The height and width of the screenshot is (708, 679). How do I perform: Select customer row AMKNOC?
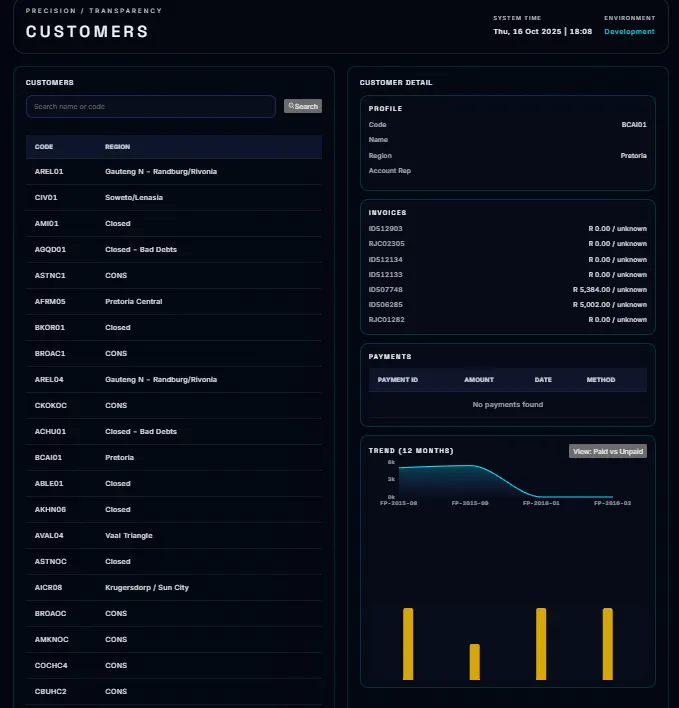coord(174,639)
